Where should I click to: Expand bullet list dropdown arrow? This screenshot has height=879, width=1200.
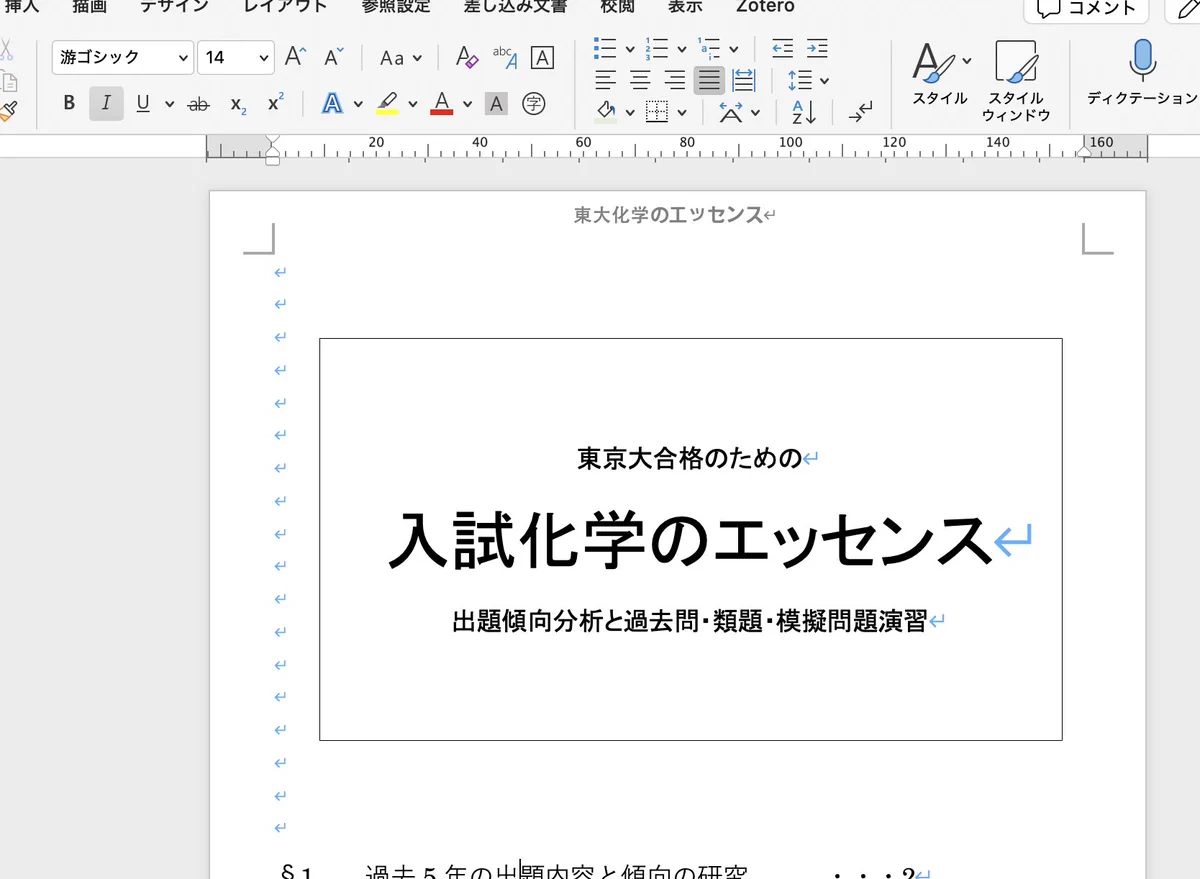point(630,48)
